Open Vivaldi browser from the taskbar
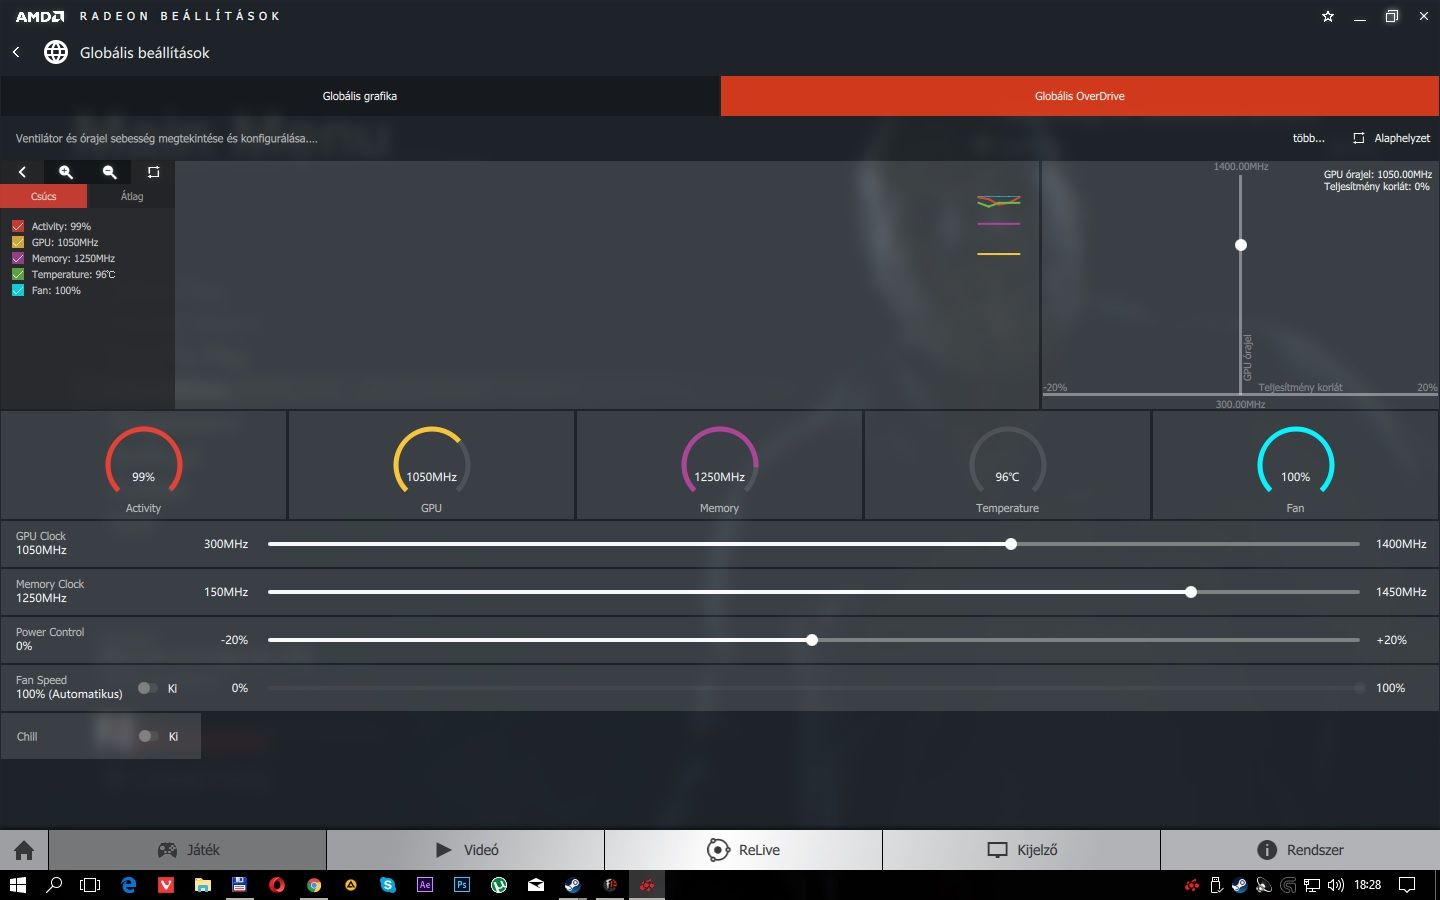Viewport: 1440px width, 900px height. 165,885
